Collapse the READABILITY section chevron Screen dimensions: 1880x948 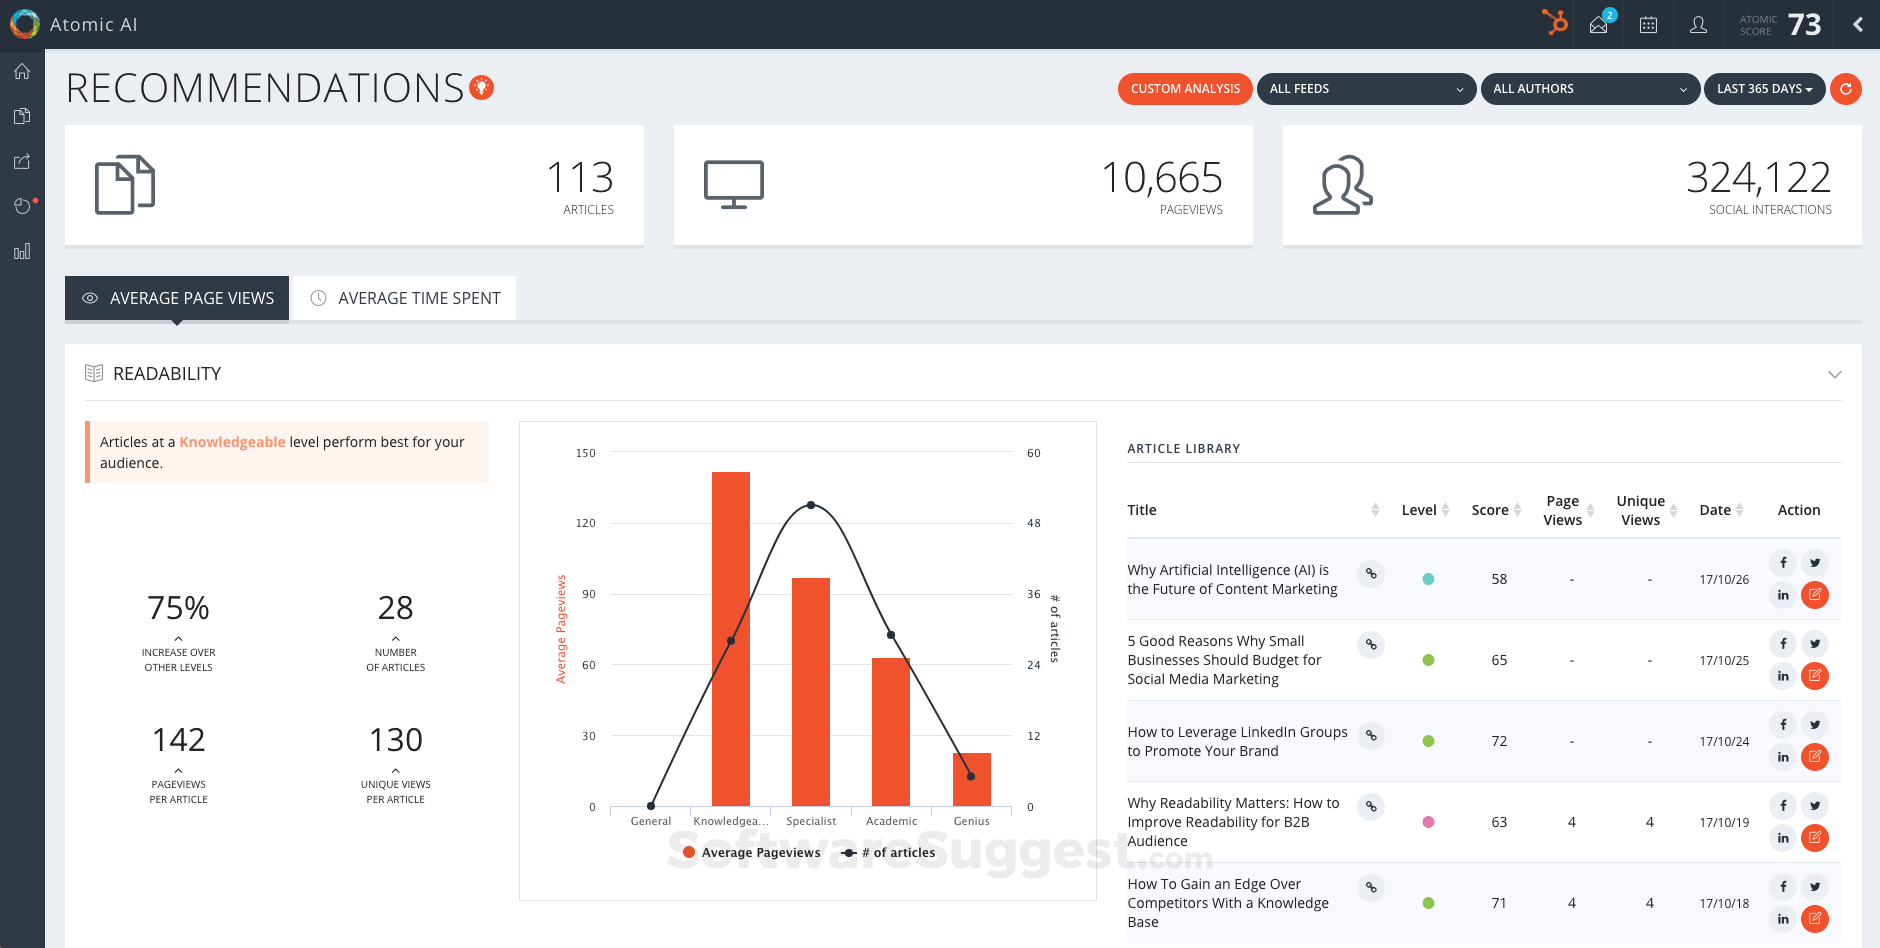[1835, 374]
